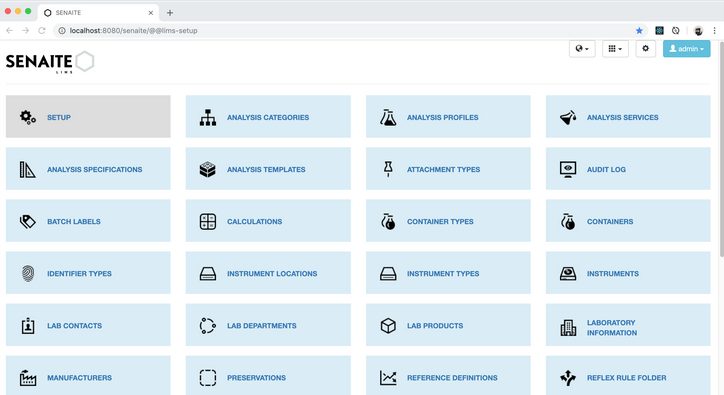Click the Laboratory Information building icon

pyautogui.click(x=568, y=328)
